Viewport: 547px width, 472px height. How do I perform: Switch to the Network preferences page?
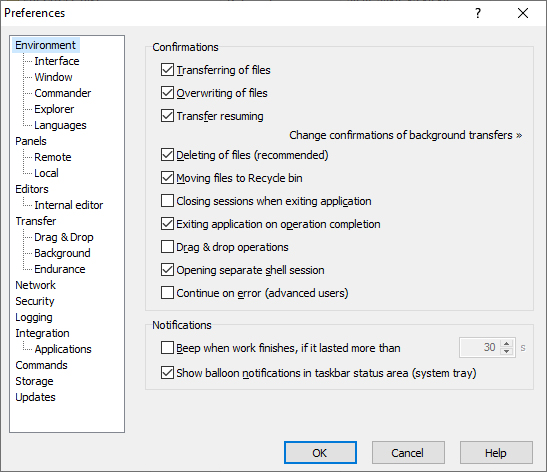[x=35, y=285]
